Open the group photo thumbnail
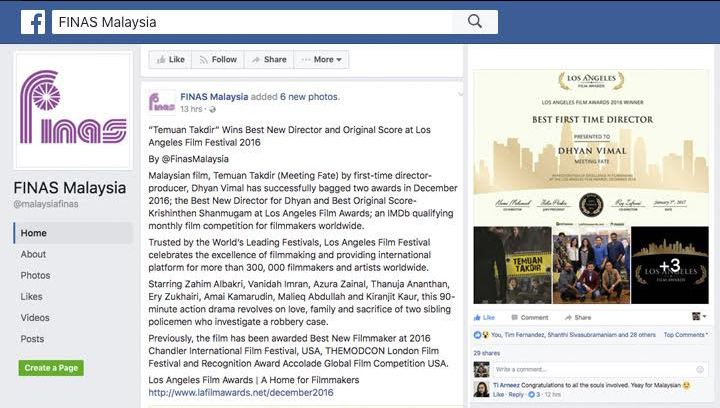This screenshot has width=720, height=408. click(x=591, y=265)
